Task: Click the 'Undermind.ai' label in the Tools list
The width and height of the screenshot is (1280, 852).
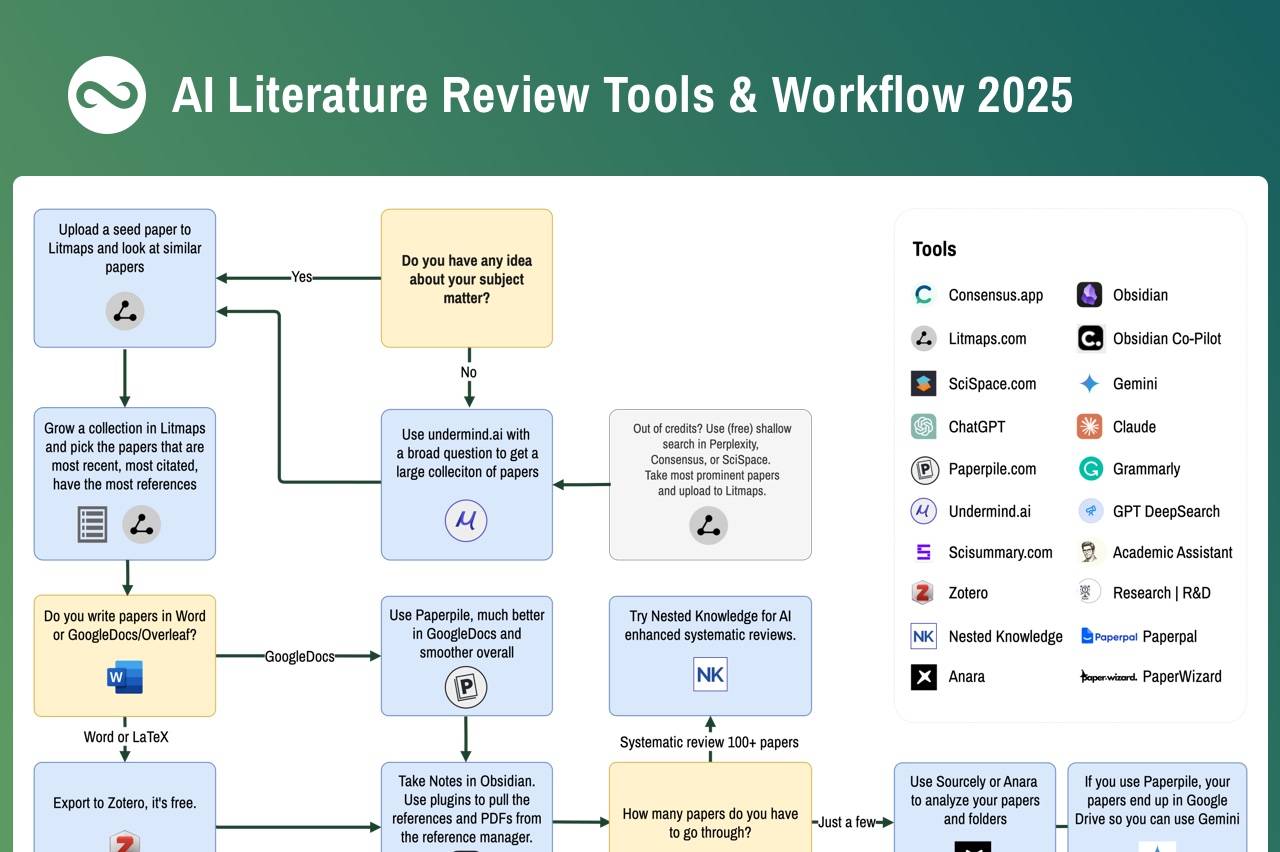Action: point(990,511)
